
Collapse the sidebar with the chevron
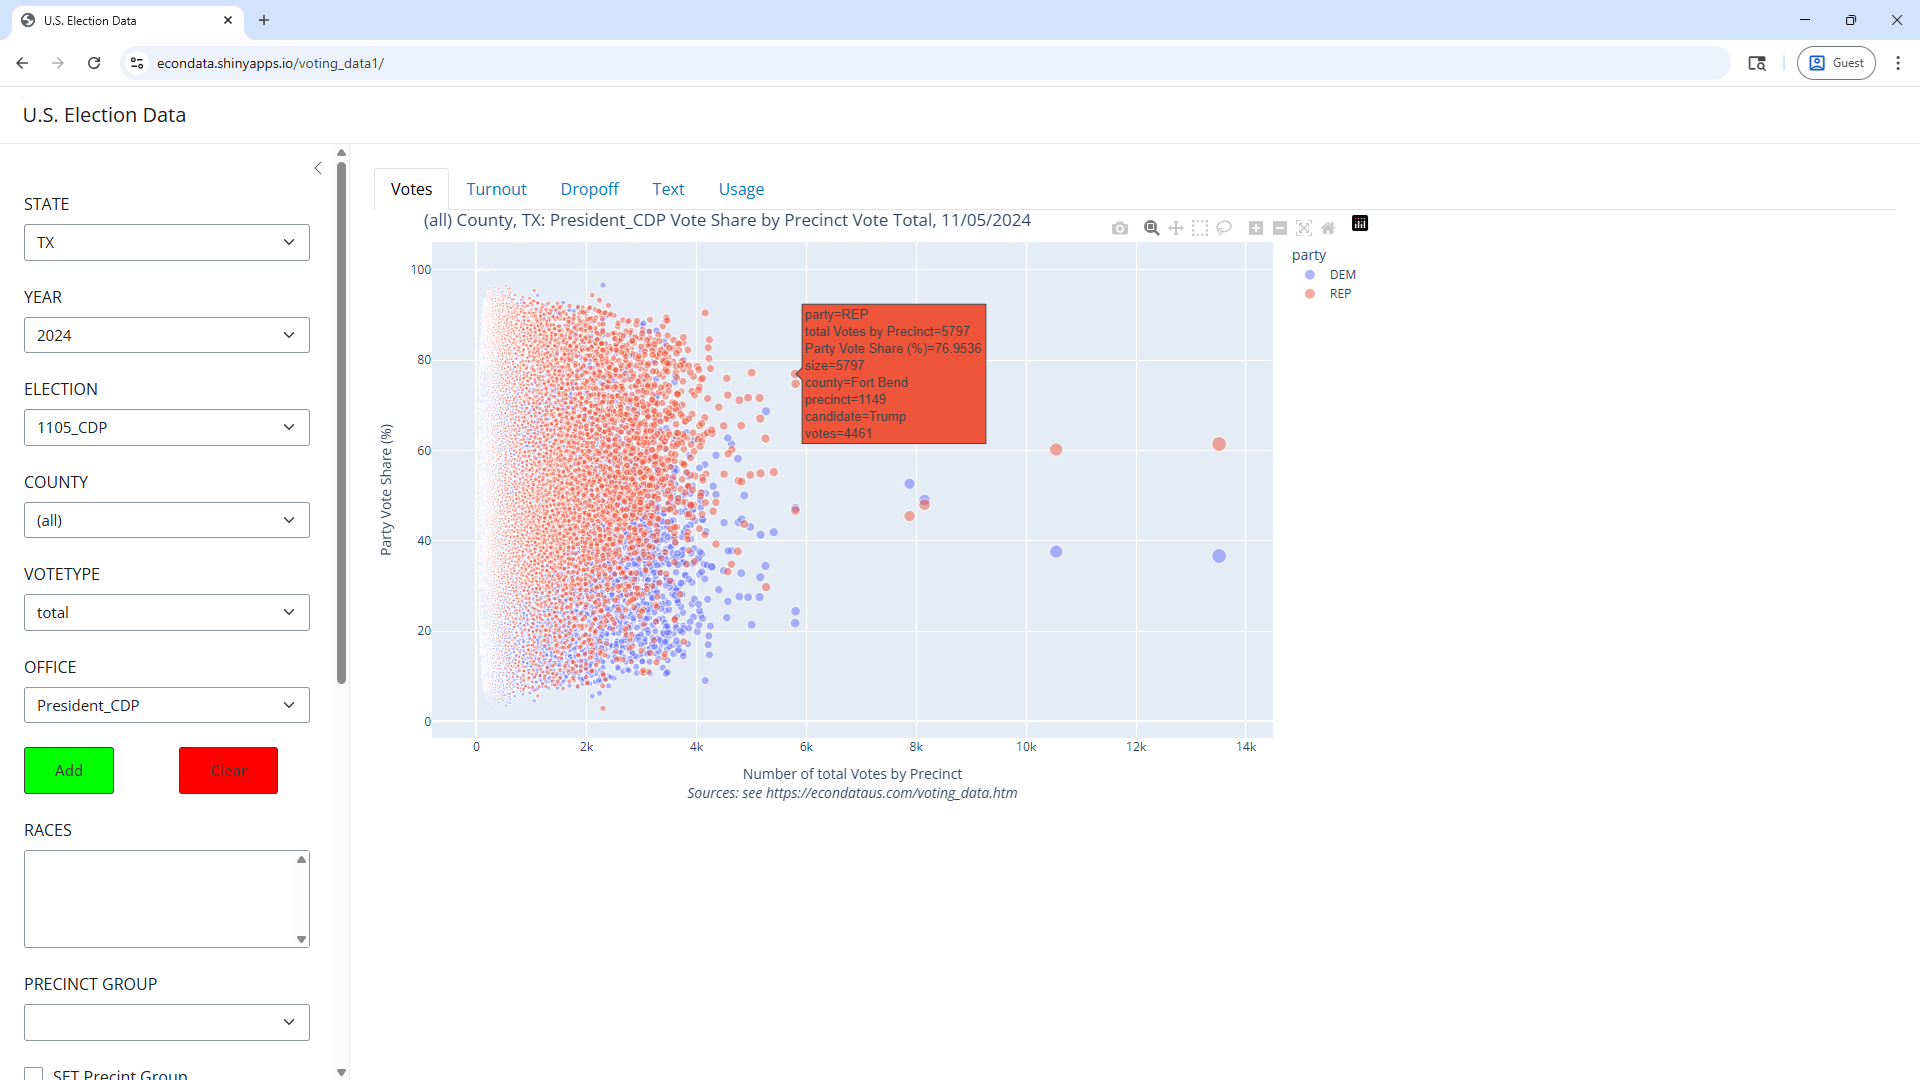[318, 168]
